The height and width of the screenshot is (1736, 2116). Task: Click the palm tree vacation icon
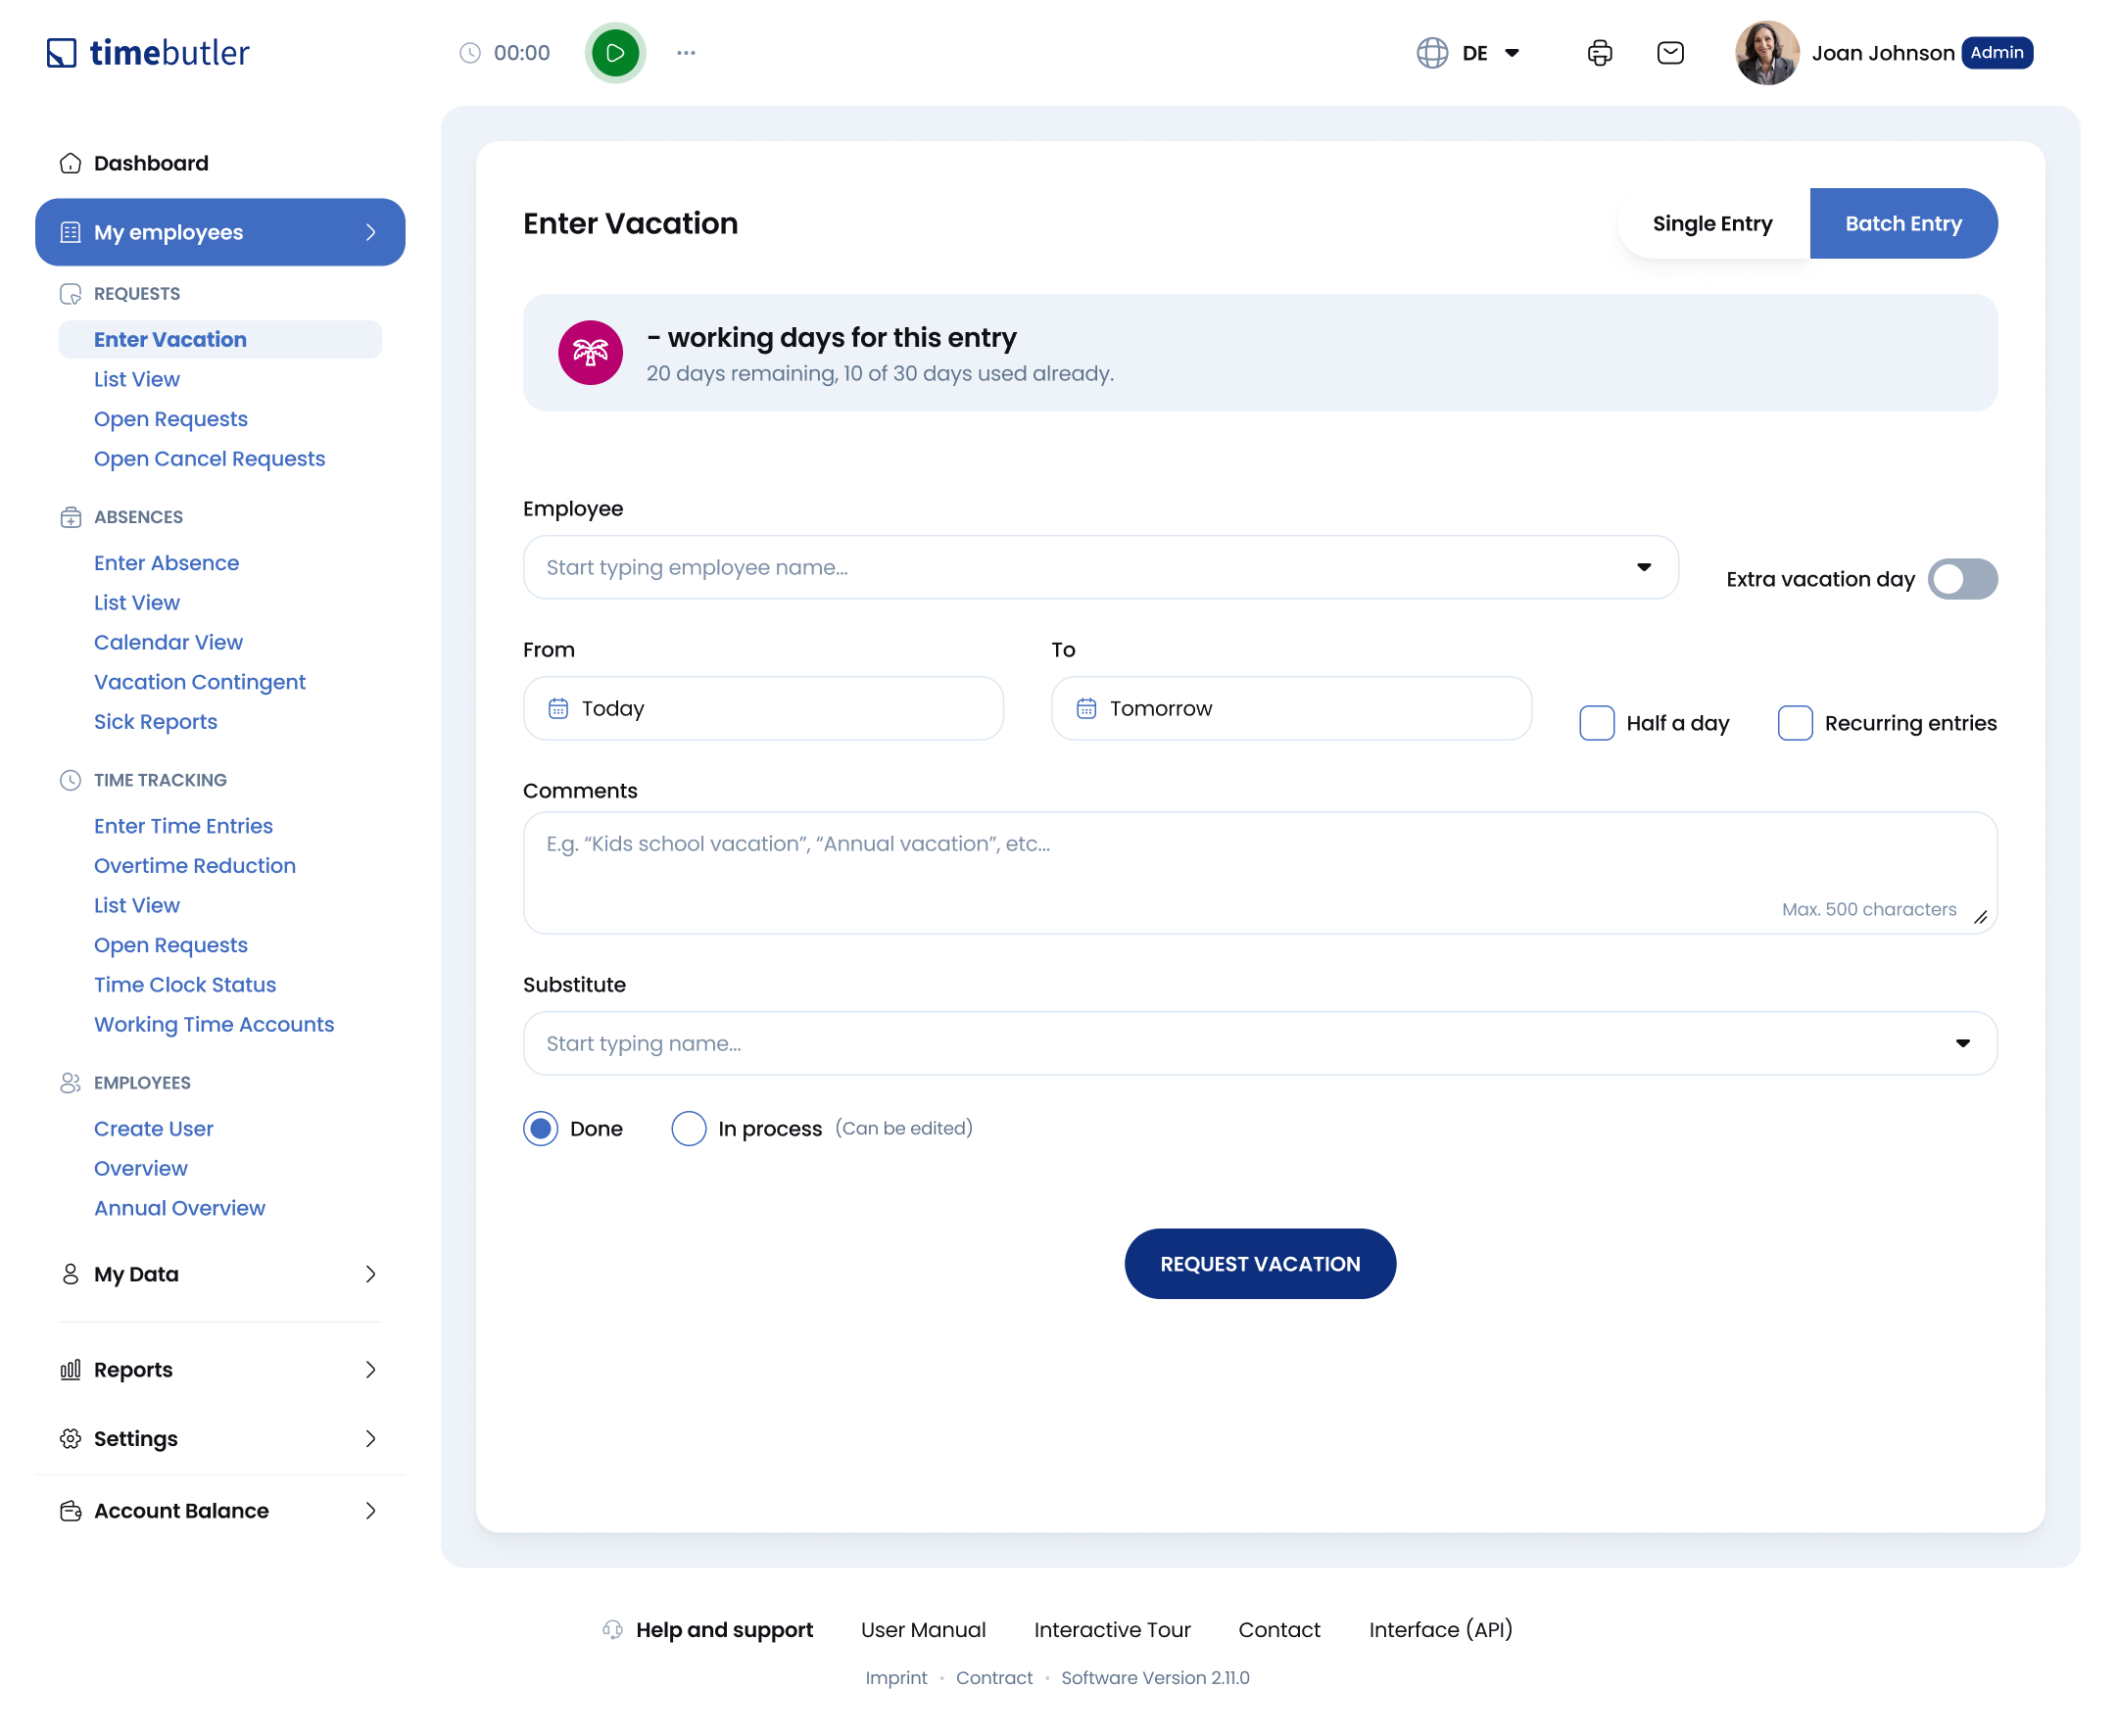pyautogui.click(x=590, y=352)
